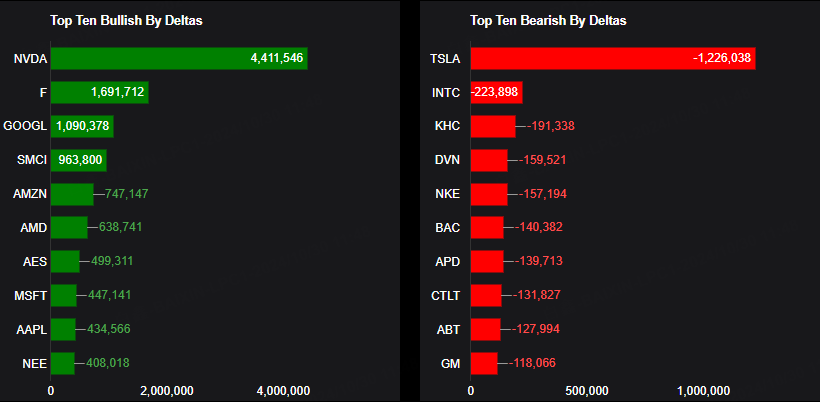Select the INTC bearish bar

click(x=496, y=93)
